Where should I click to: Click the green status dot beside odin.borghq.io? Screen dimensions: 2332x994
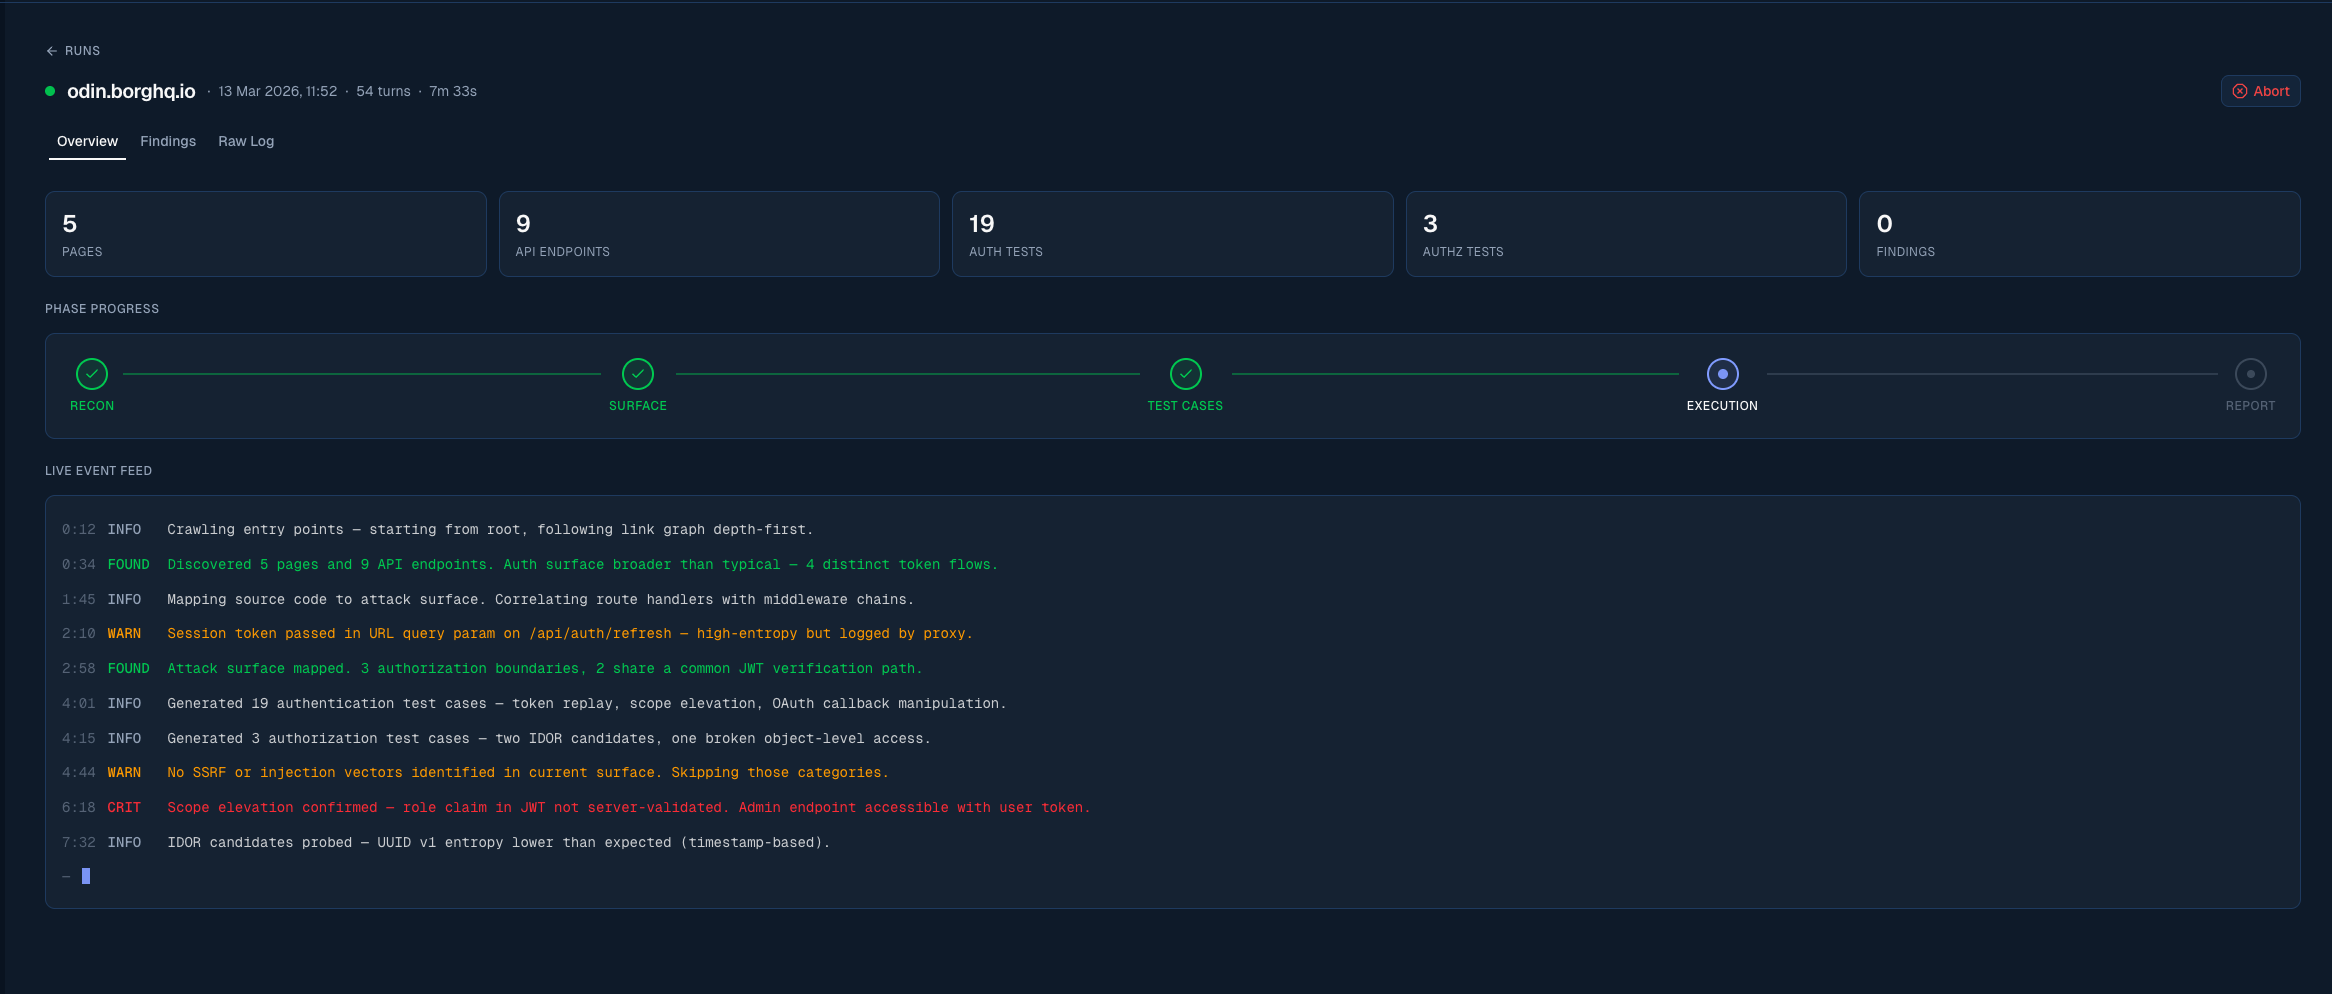(49, 91)
